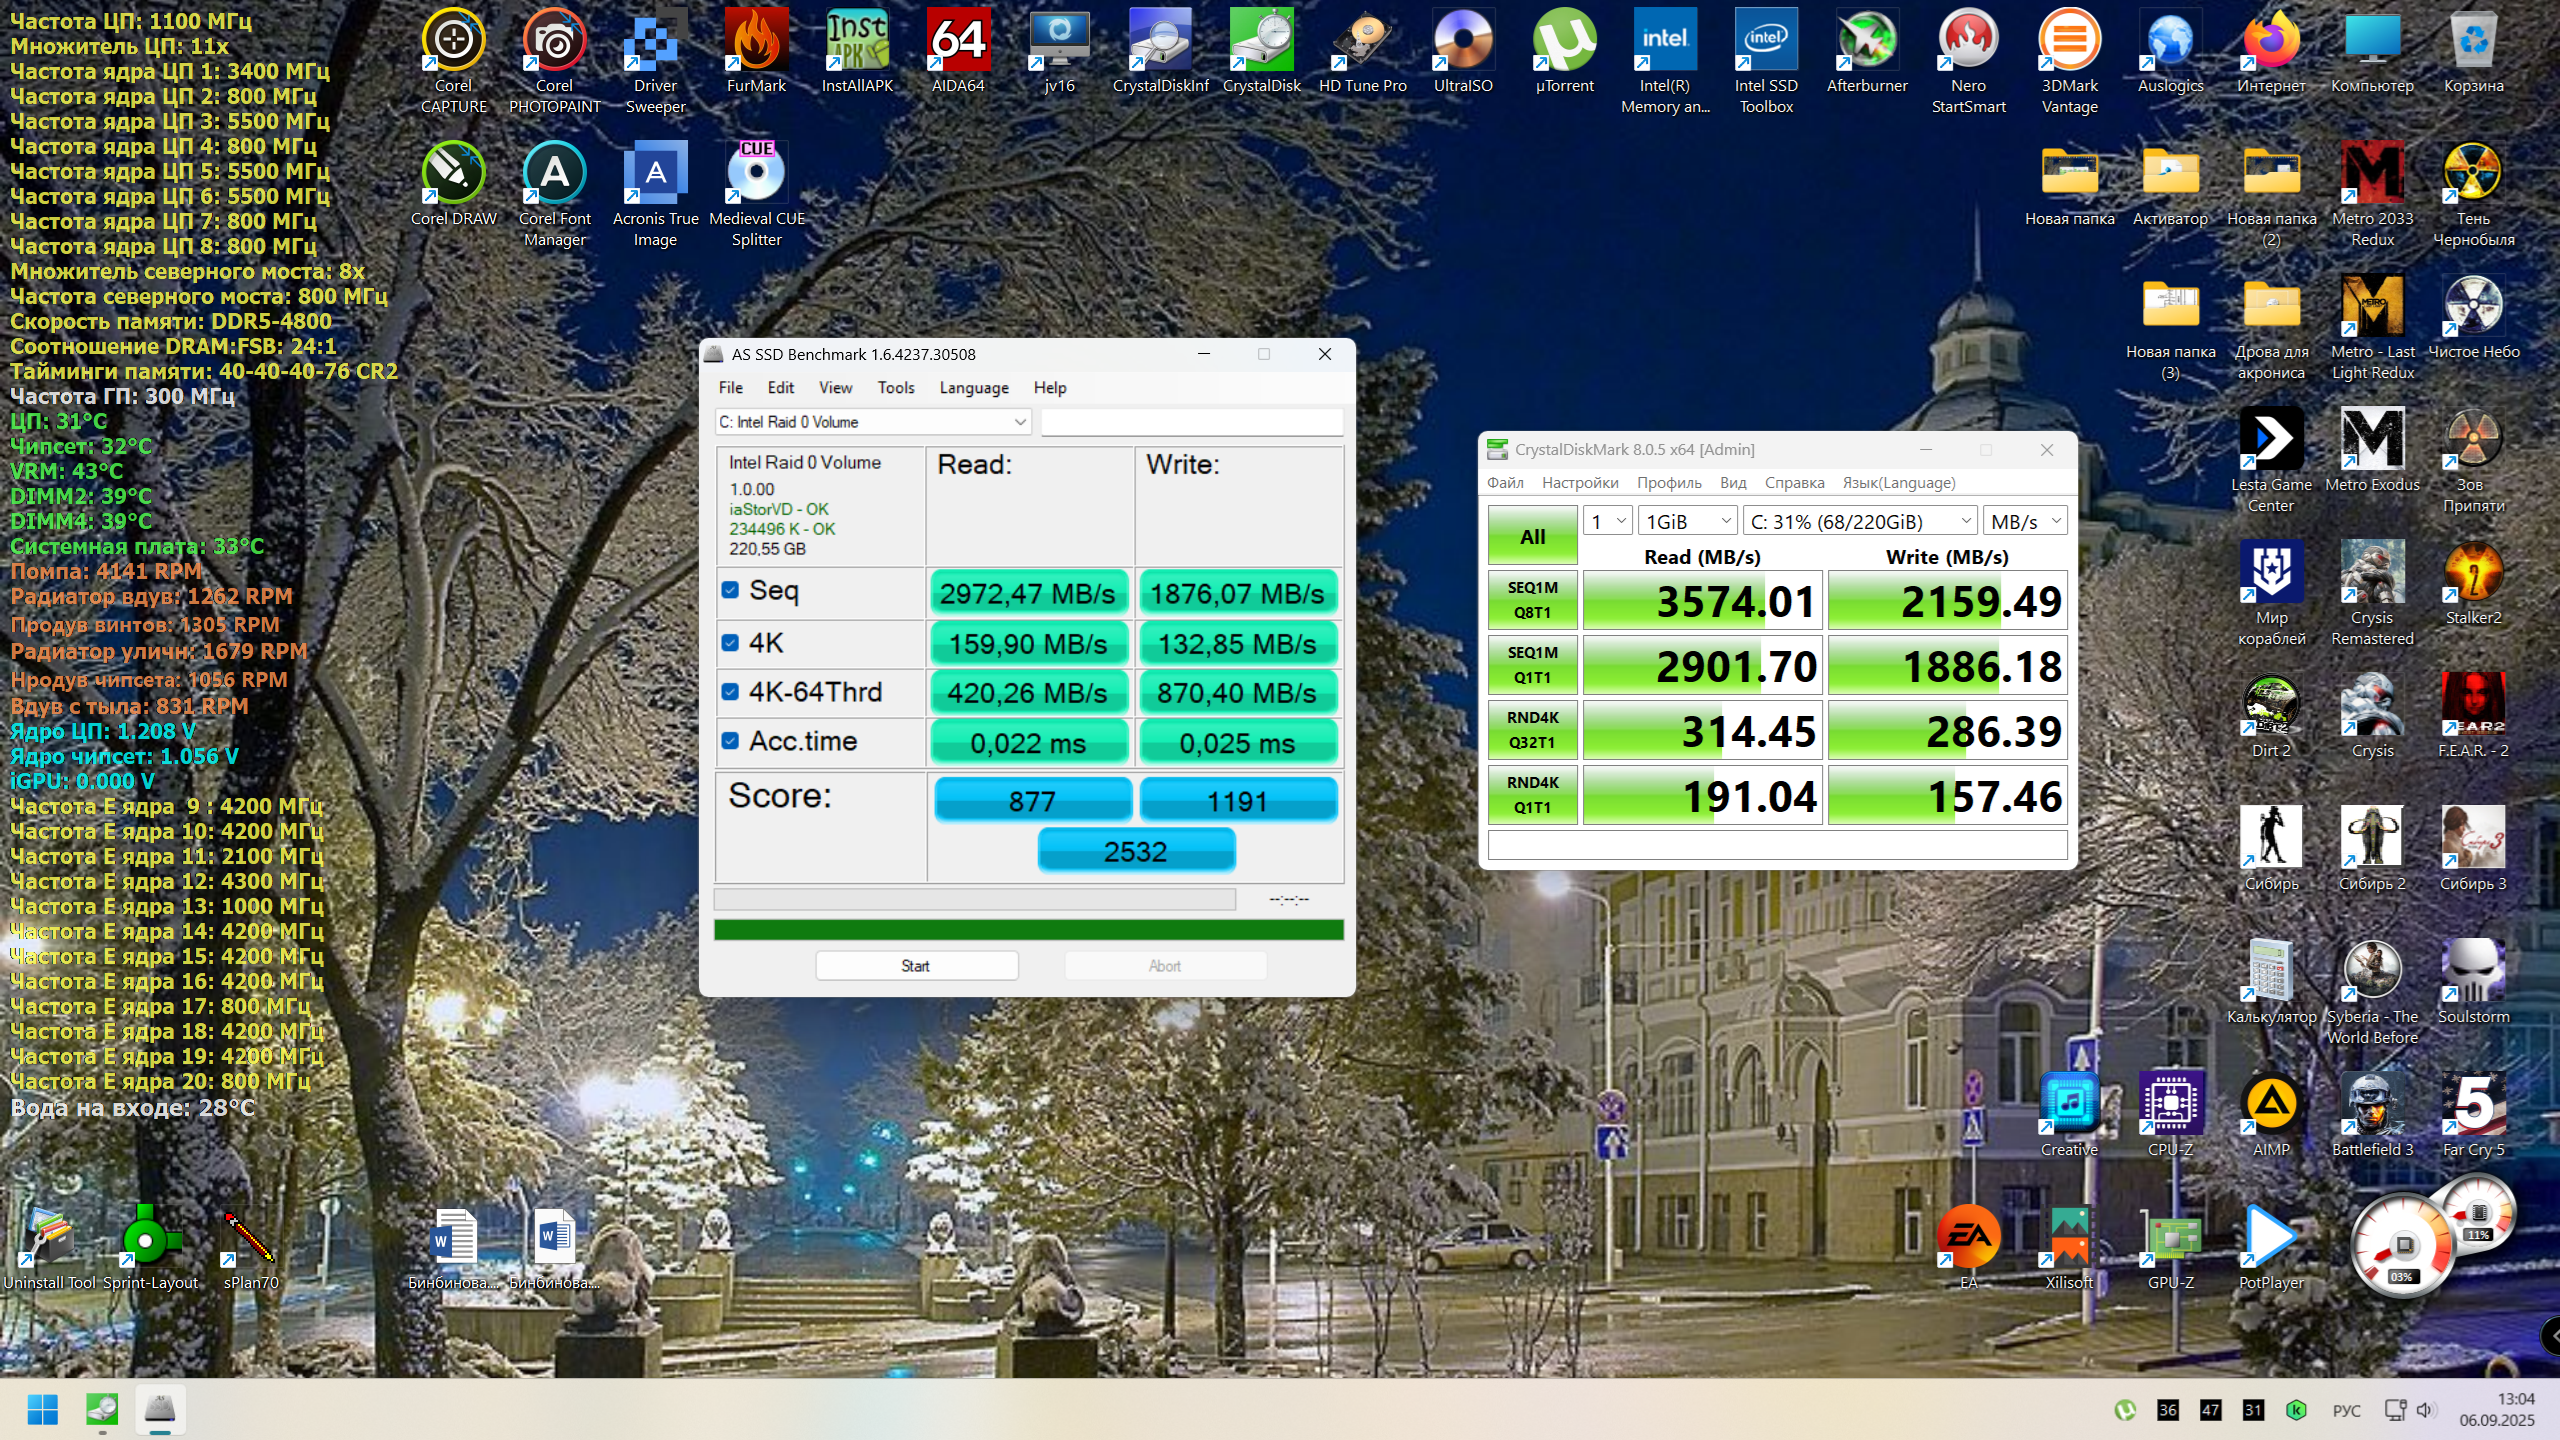Toggle the 4K-64Thrd checkbox
This screenshot has width=2560, height=1440.
(730, 692)
